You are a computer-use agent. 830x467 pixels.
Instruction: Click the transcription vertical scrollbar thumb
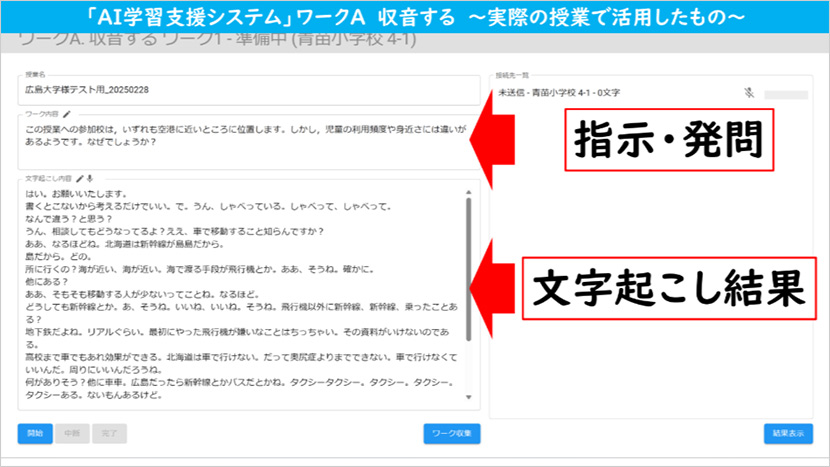coord(468,269)
